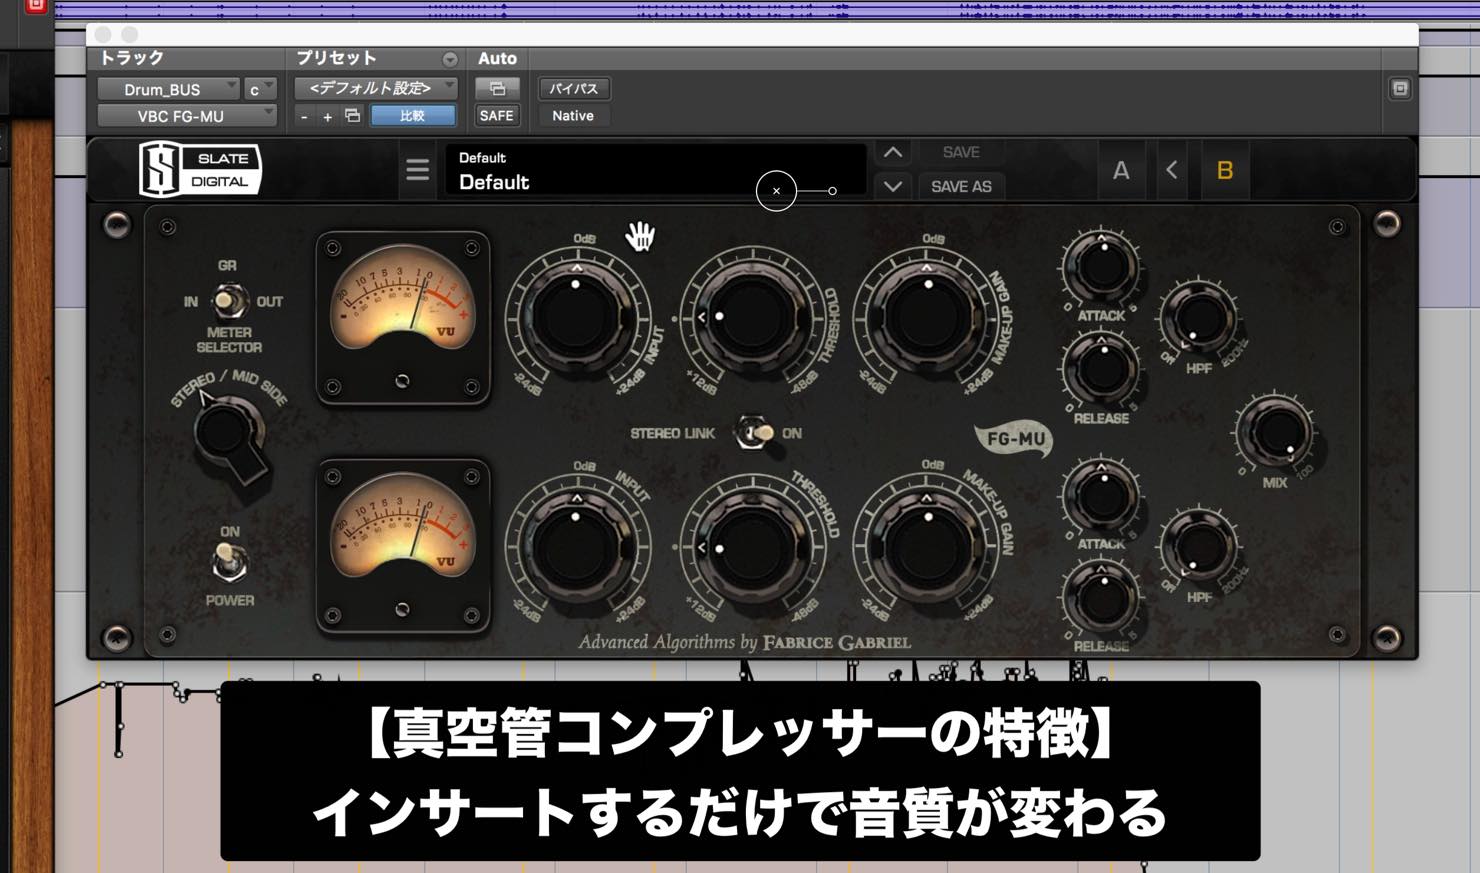Copy settings with arrow between A and B
This screenshot has width=1480, height=873.
coord(1171,170)
